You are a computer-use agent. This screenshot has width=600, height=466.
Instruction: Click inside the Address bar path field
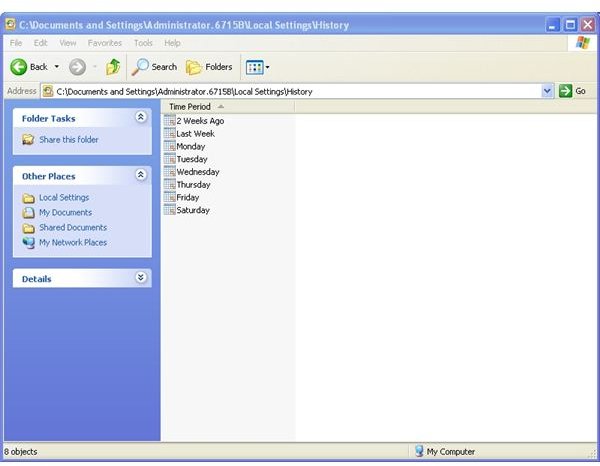click(298, 91)
